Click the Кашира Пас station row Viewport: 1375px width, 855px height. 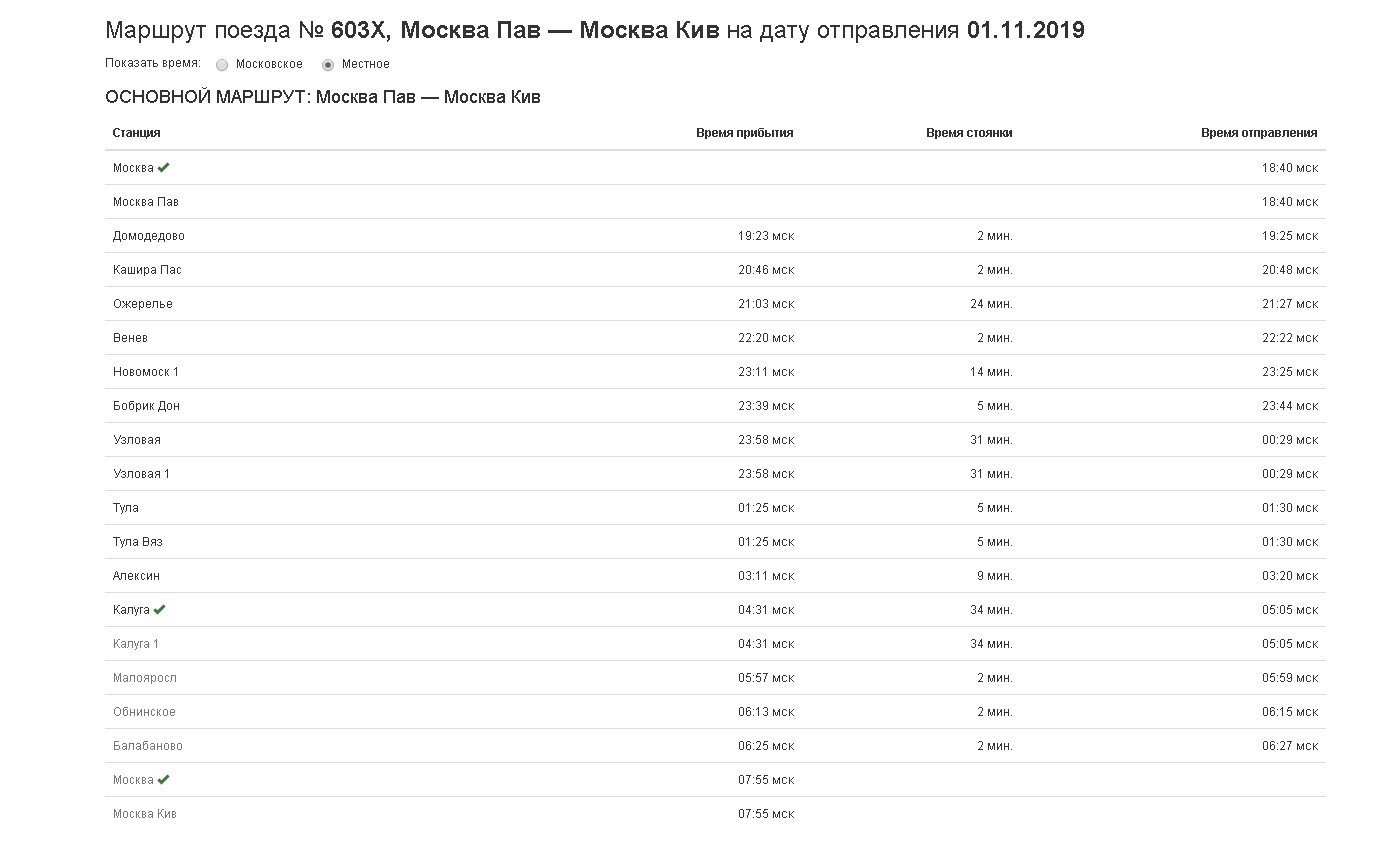point(147,270)
